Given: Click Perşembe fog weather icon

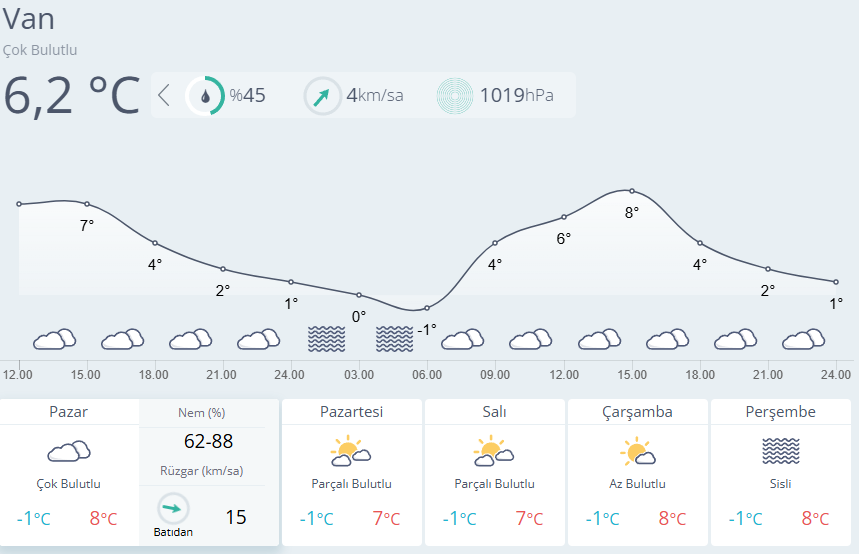Looking at the screenshot, I should click(780, 451).
